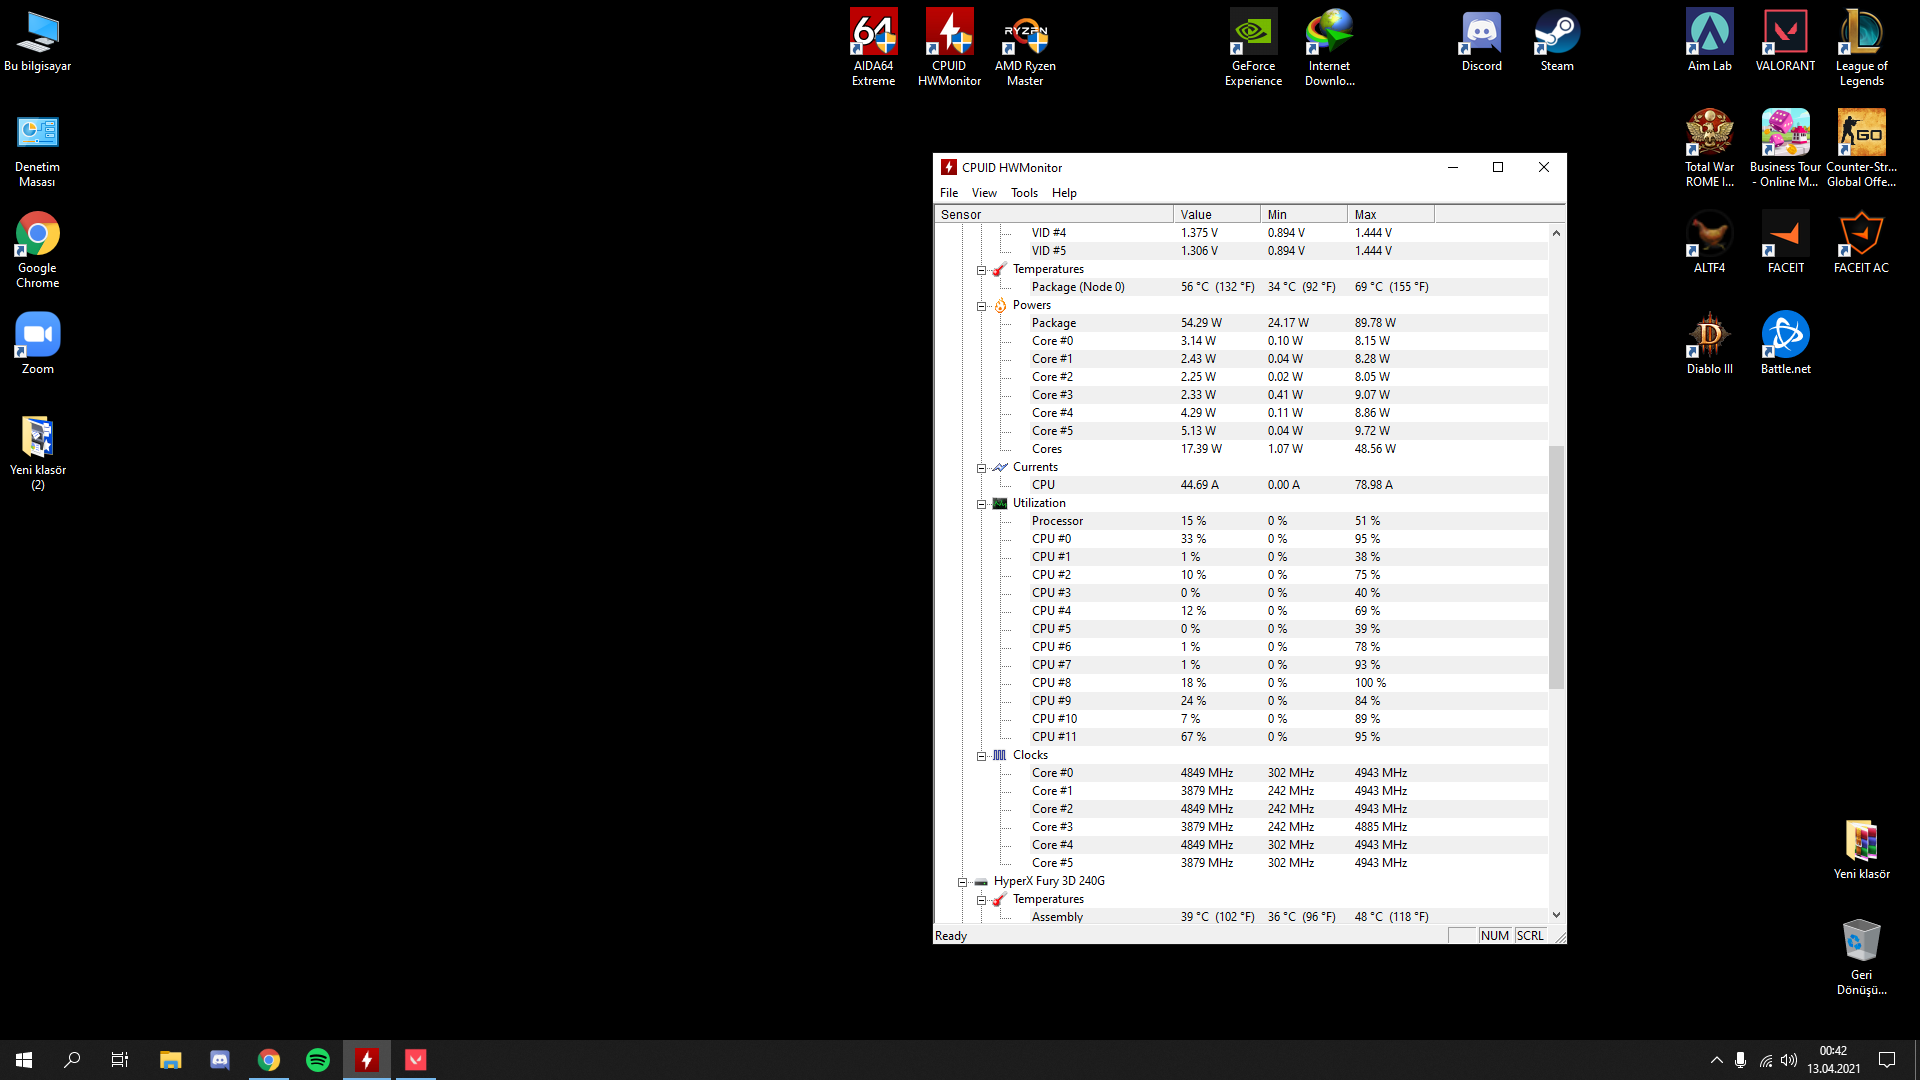
Task: Select the VALORANT desktop icon
Action: coord(1785,41)
